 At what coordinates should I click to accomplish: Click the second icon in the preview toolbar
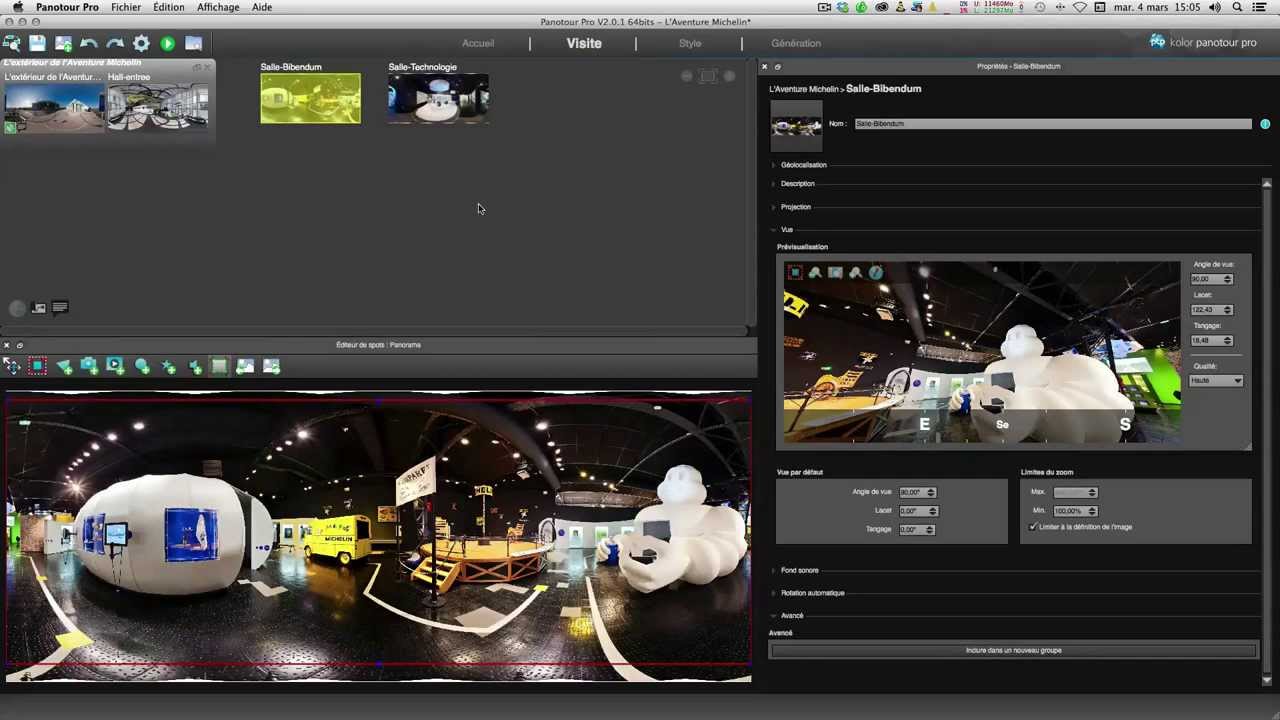pyautogui.click(x=815, y=272)
